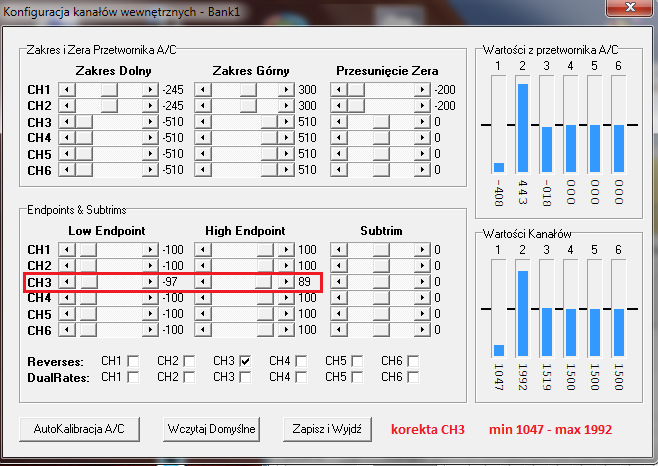Click left arrow of CH5 Zakres Górny
The width and height of the screenshot is (658, 466).
(x=203, y=154)
